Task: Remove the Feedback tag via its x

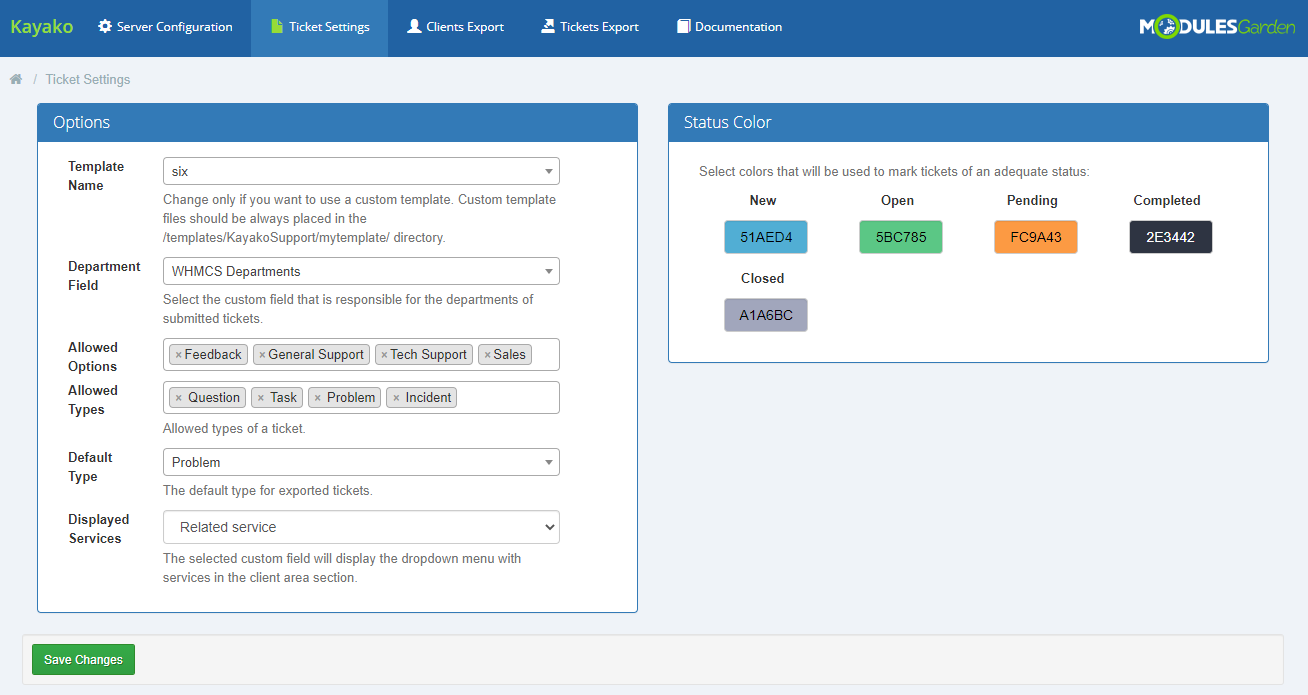Action: pos(178,355)
